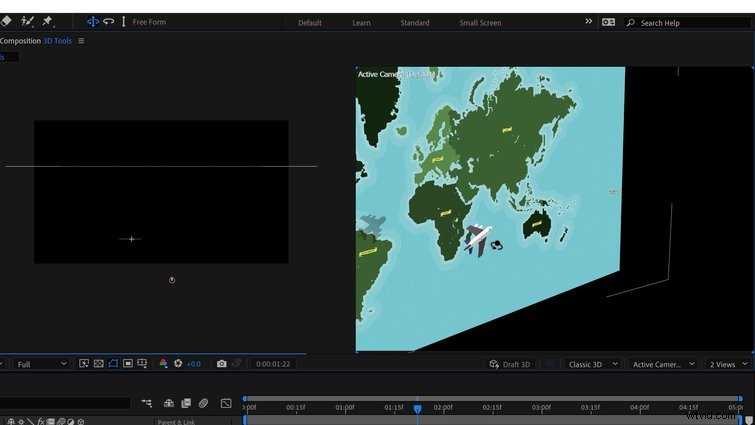Toggle the transparency grid
The width and height of the screenshot is (755, 425).
99,363
